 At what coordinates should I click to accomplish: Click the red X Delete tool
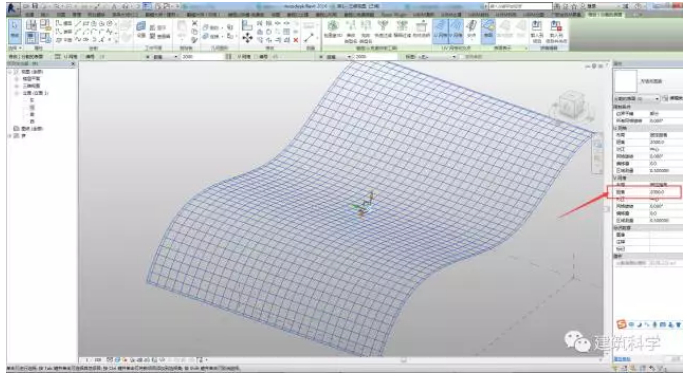point(295,40)
